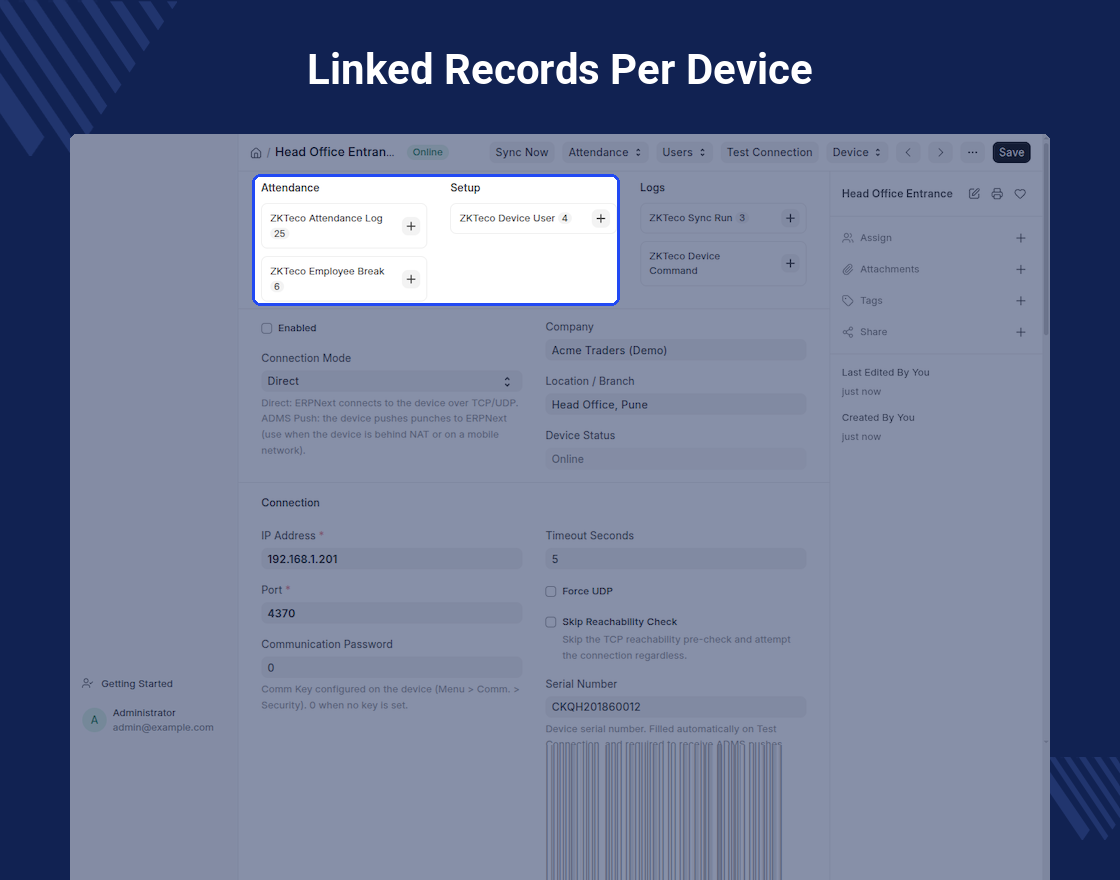The height and width of the screenshot is (880, 1120).
Task: Open Getting Started in sidebar
Action: [x=128, y=684]
